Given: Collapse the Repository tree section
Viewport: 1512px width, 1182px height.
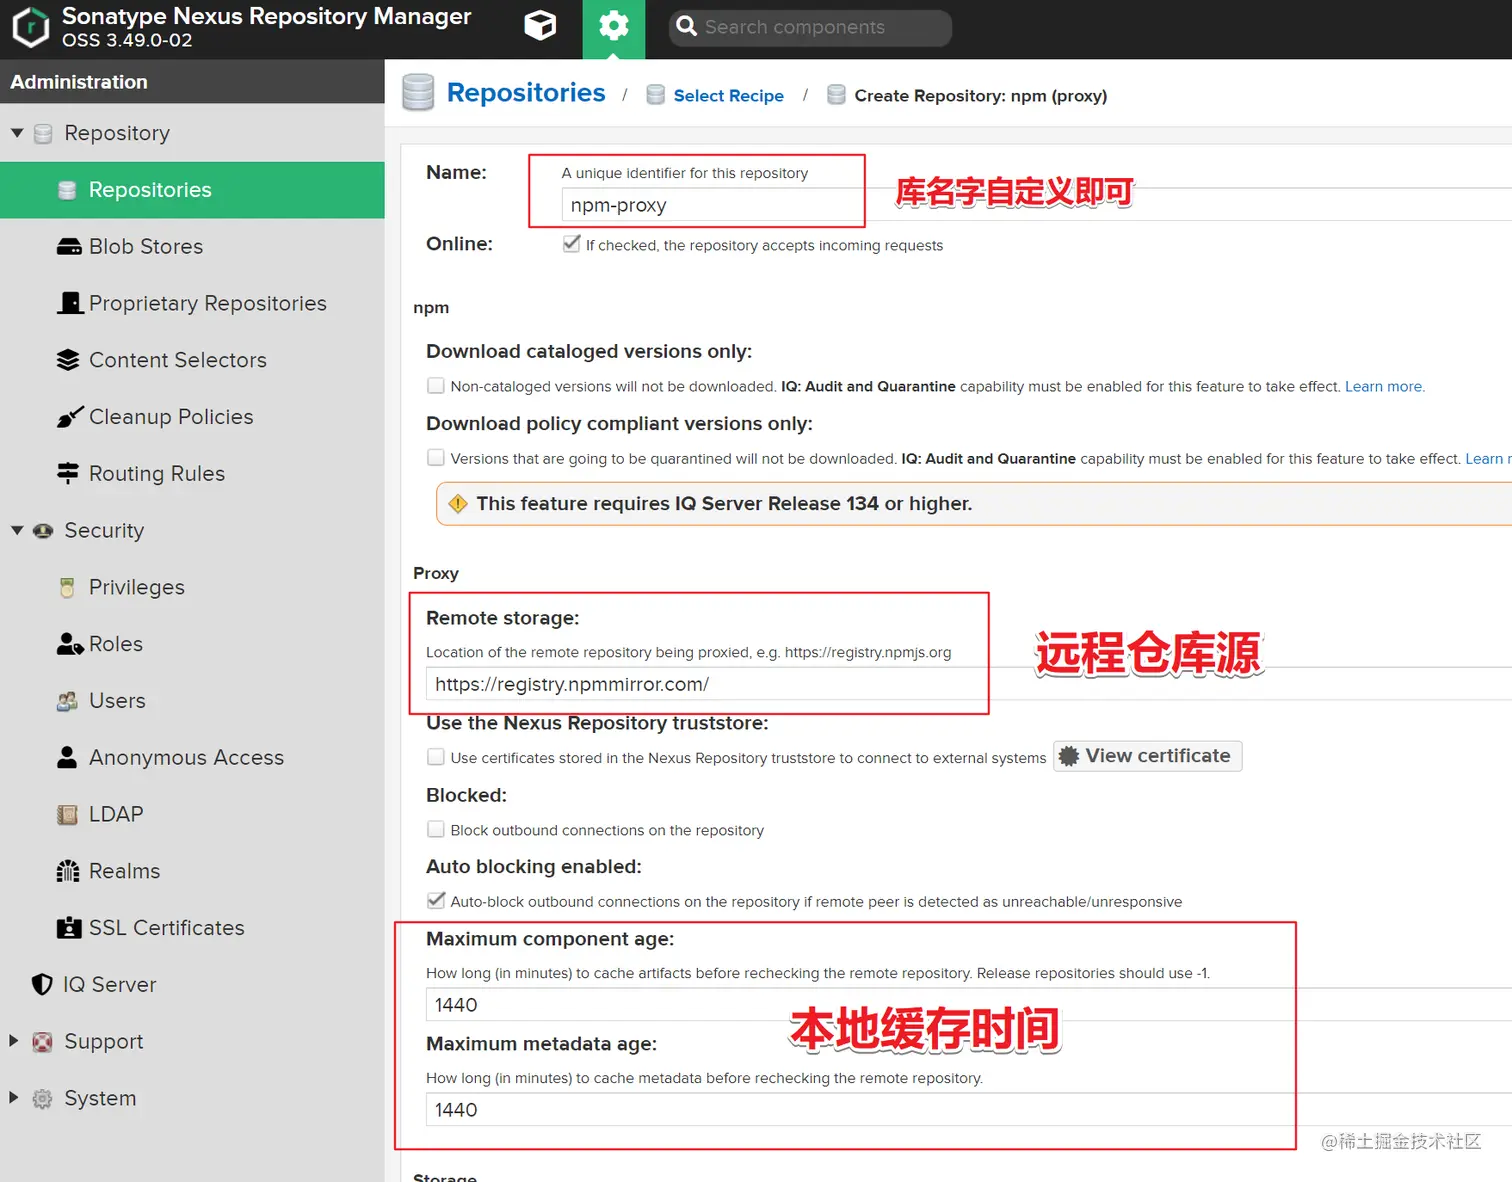Looking at the screenshot, I should coord(17,133).
